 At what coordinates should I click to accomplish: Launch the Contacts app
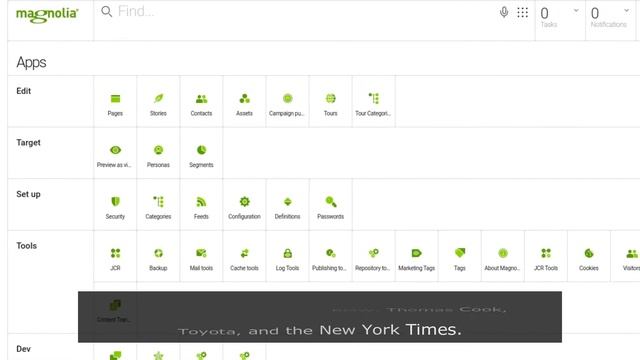[201, 102]
